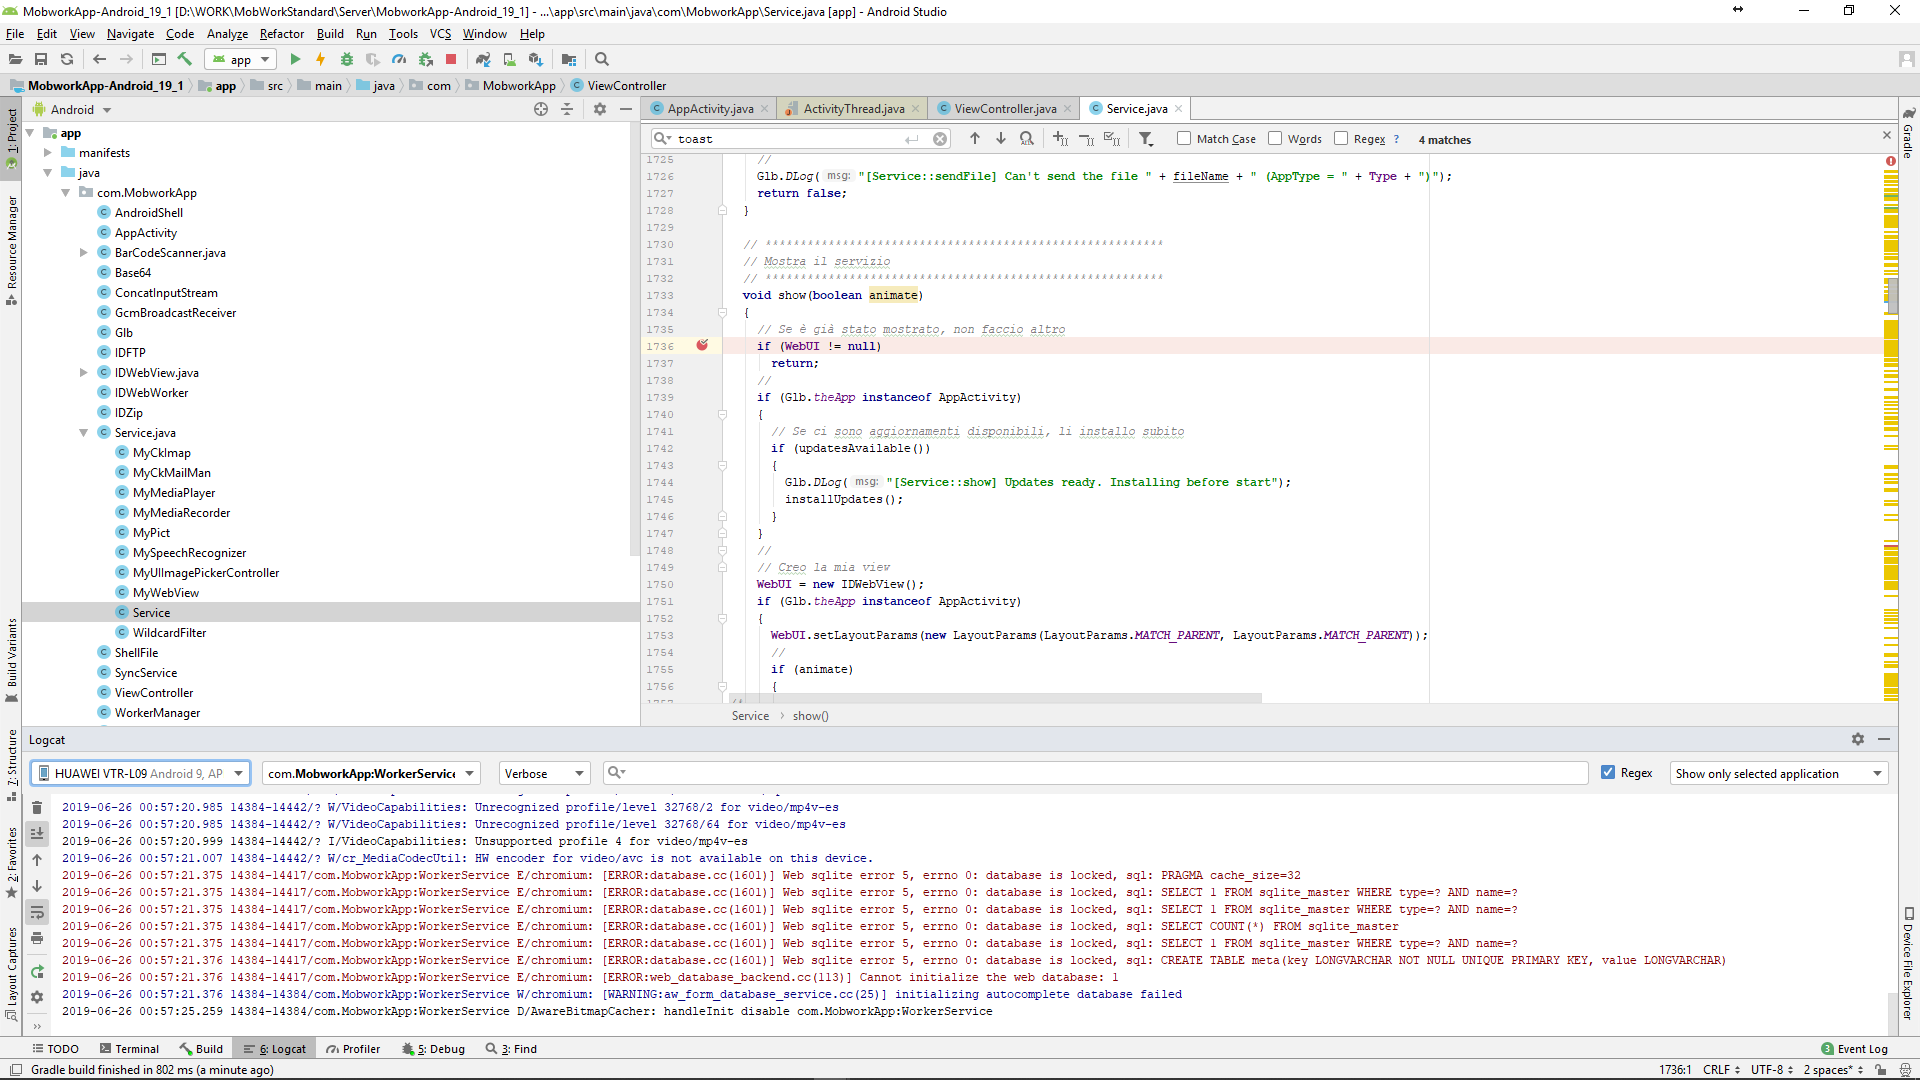Viewport: 1920px width, 1080px height.
Task: Open the HUAWEI VTR-L09 device dropdown
Action: (139, 773)
